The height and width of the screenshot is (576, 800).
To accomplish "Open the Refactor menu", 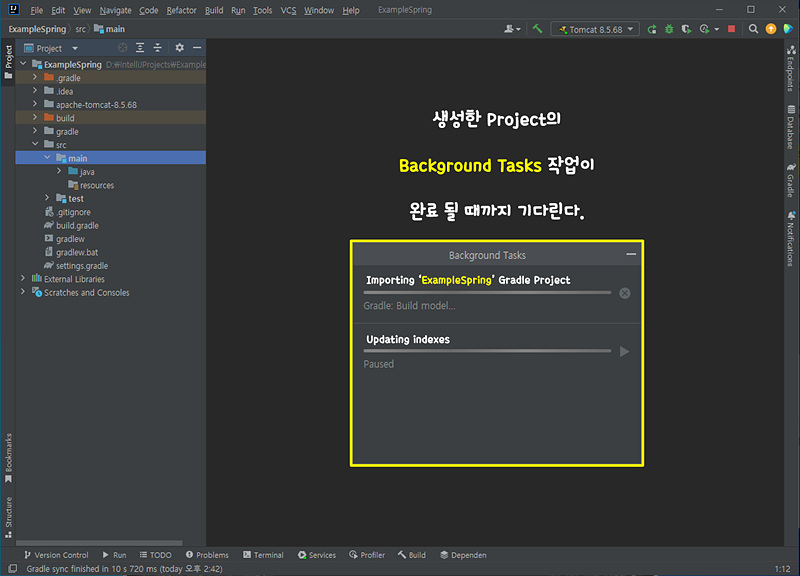I will [x=181, y=10].
